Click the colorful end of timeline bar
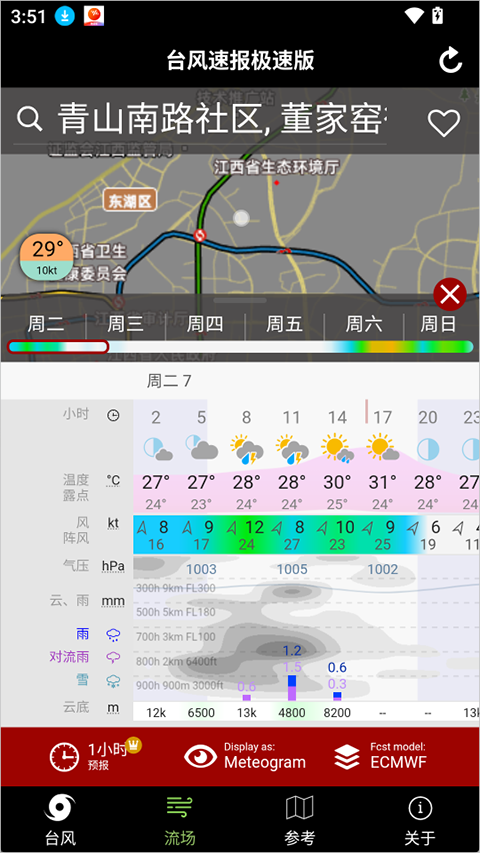 coord(403,347)
